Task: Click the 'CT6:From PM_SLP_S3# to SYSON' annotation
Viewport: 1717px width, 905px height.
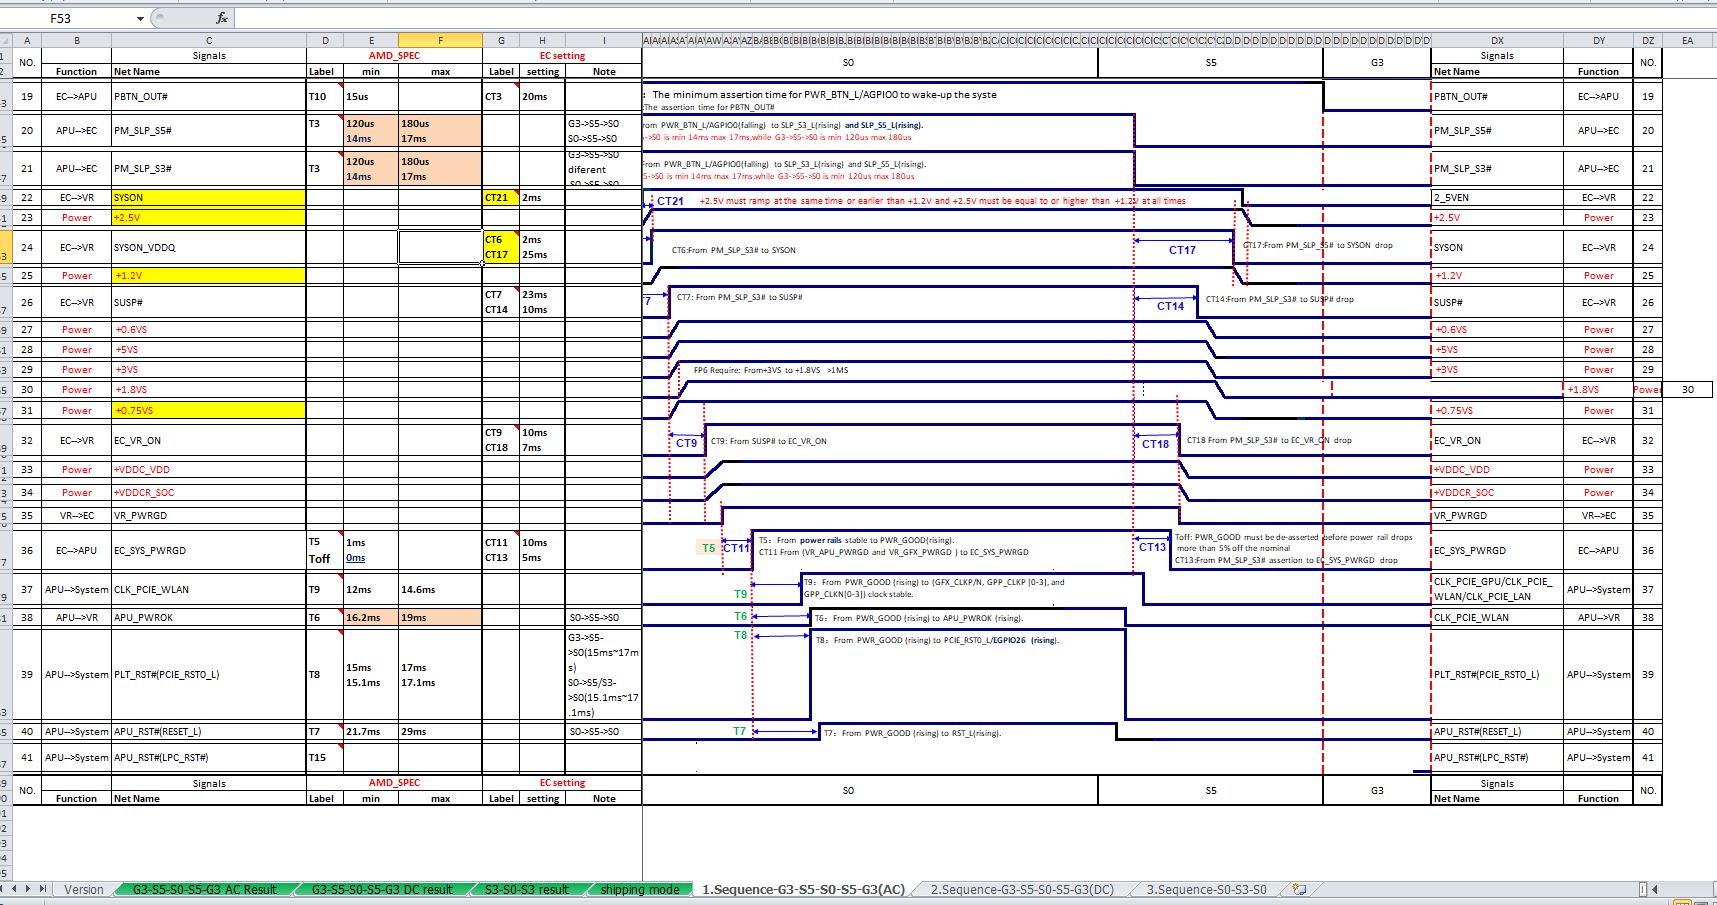Action: point(733,250)
